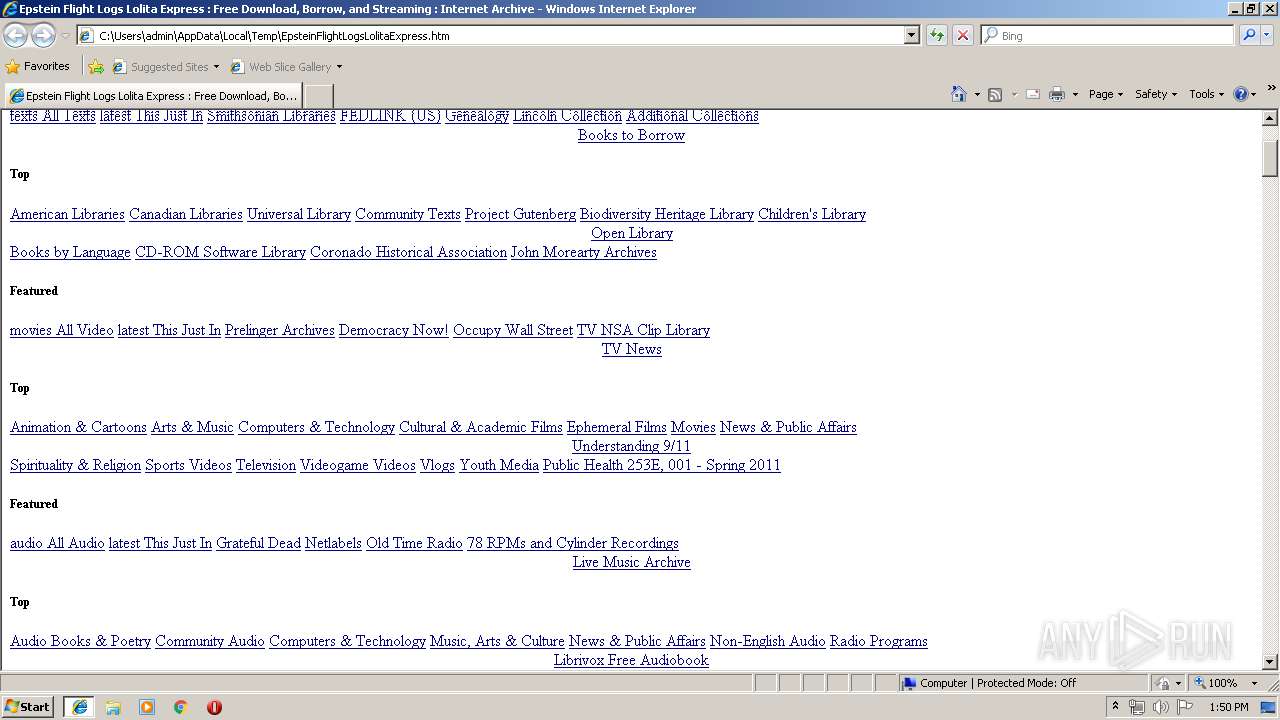Open the Tools menu

point(1206,94)
